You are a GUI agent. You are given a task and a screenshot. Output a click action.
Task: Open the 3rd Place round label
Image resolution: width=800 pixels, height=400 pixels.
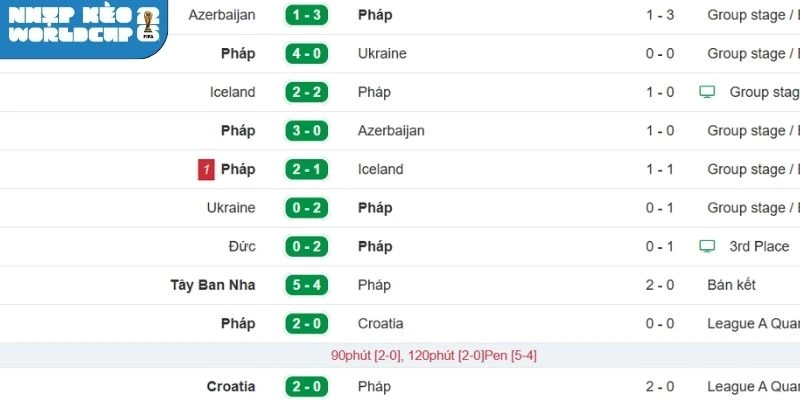pyautogui.click(x=759, y=246)
